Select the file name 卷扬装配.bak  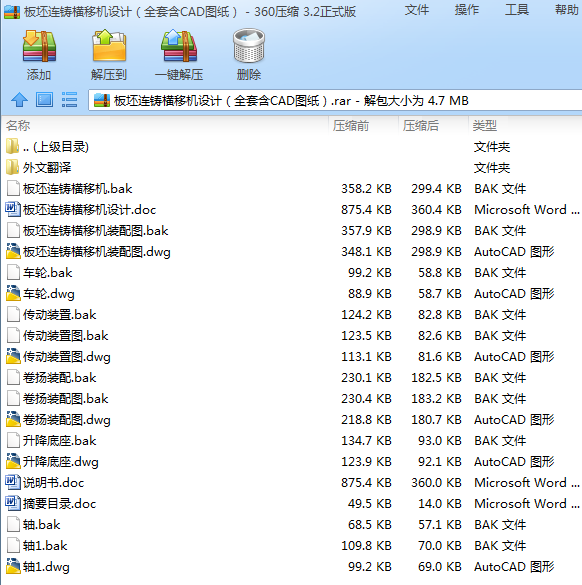pyautogui.click(x=60, y=378)
